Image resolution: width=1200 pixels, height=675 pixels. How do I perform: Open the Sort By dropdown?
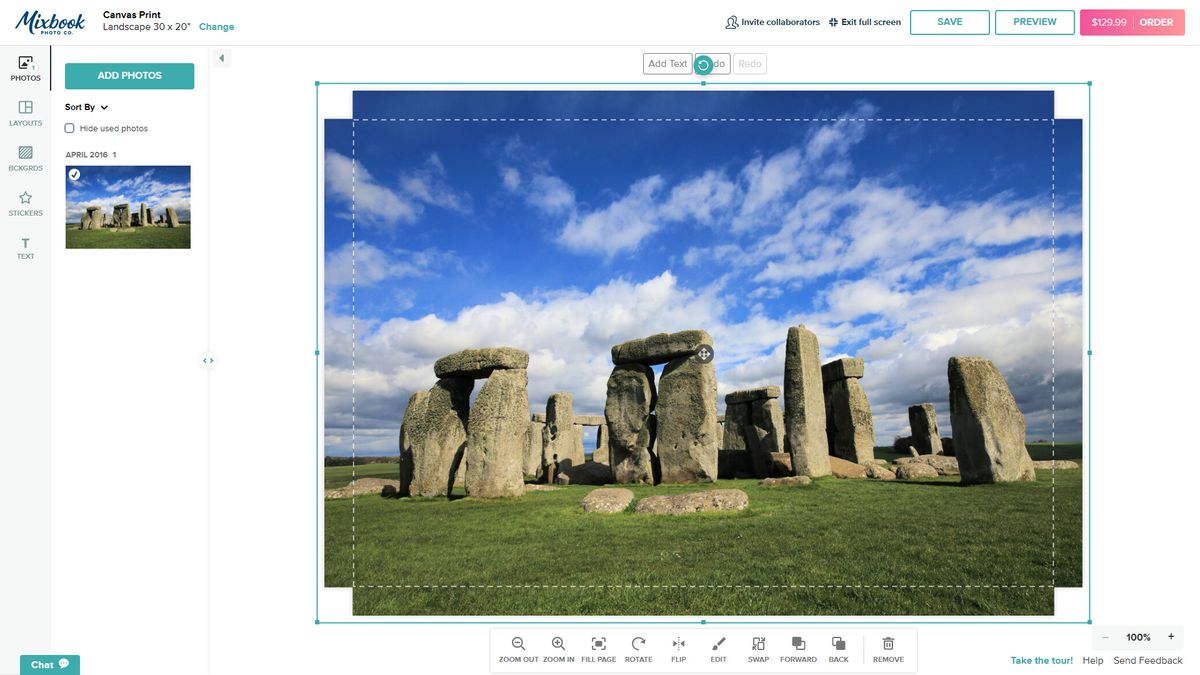tap(84, 106)
